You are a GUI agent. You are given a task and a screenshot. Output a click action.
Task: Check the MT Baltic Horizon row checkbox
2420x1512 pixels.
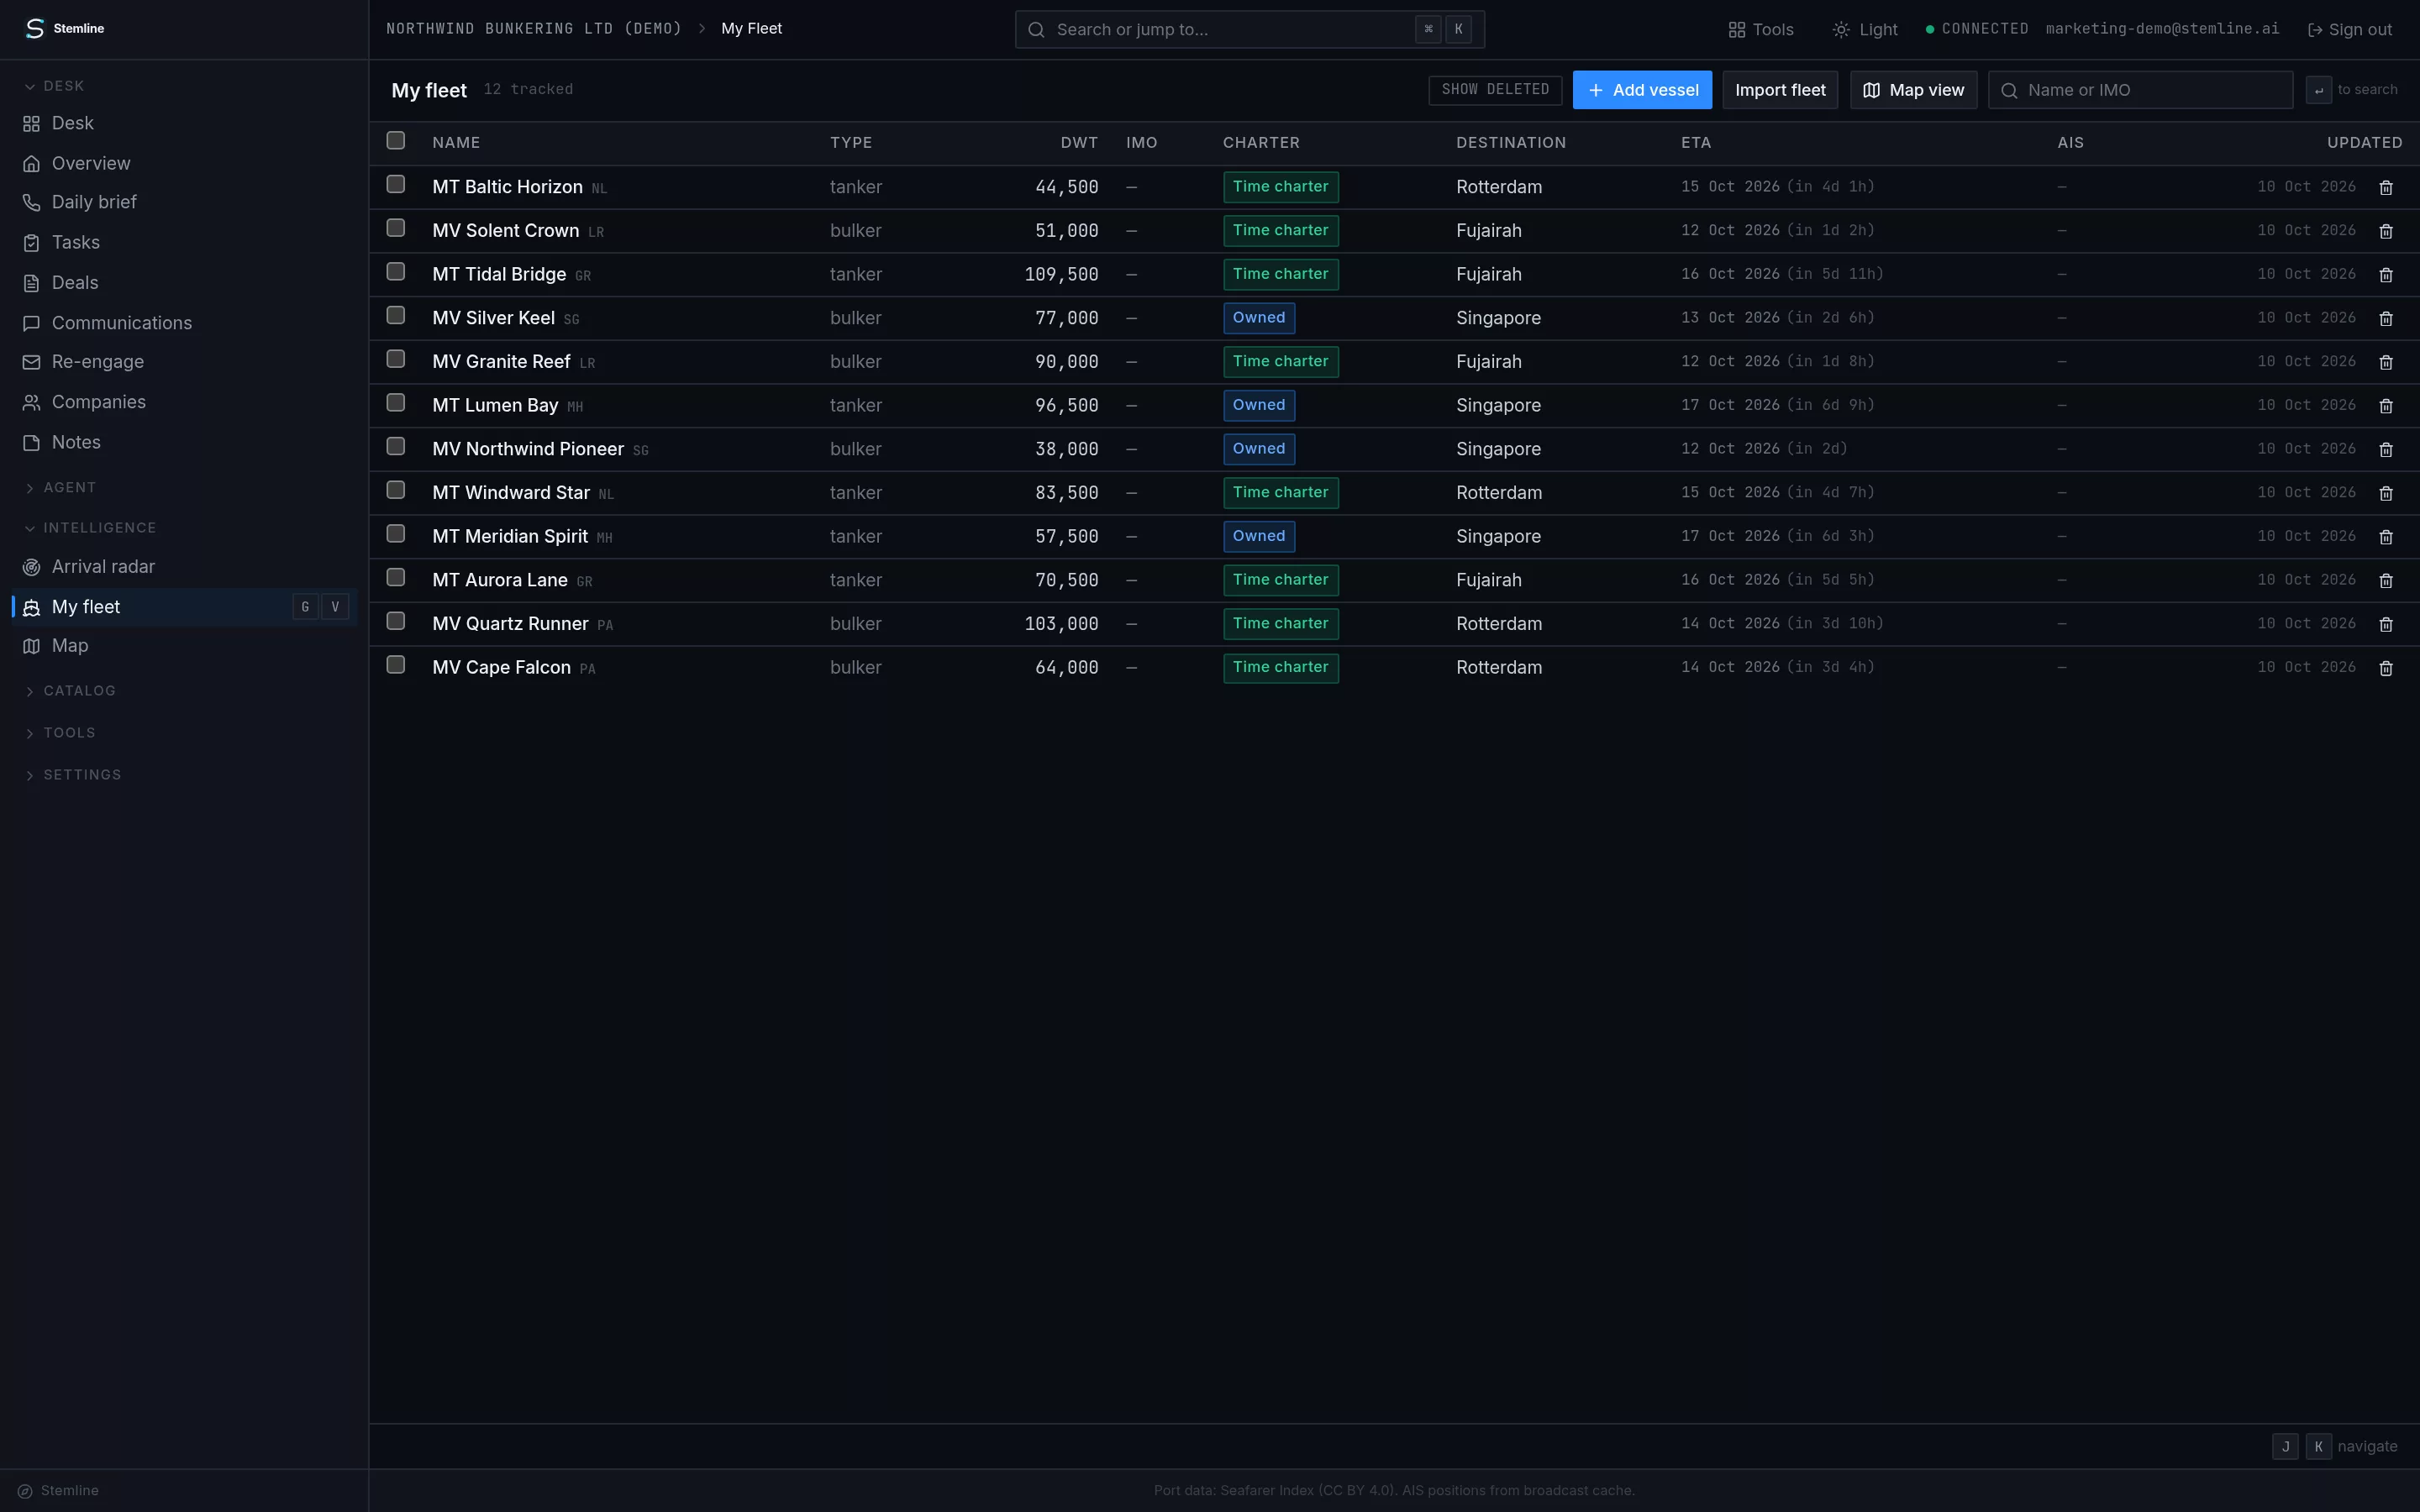coord(396,185)
